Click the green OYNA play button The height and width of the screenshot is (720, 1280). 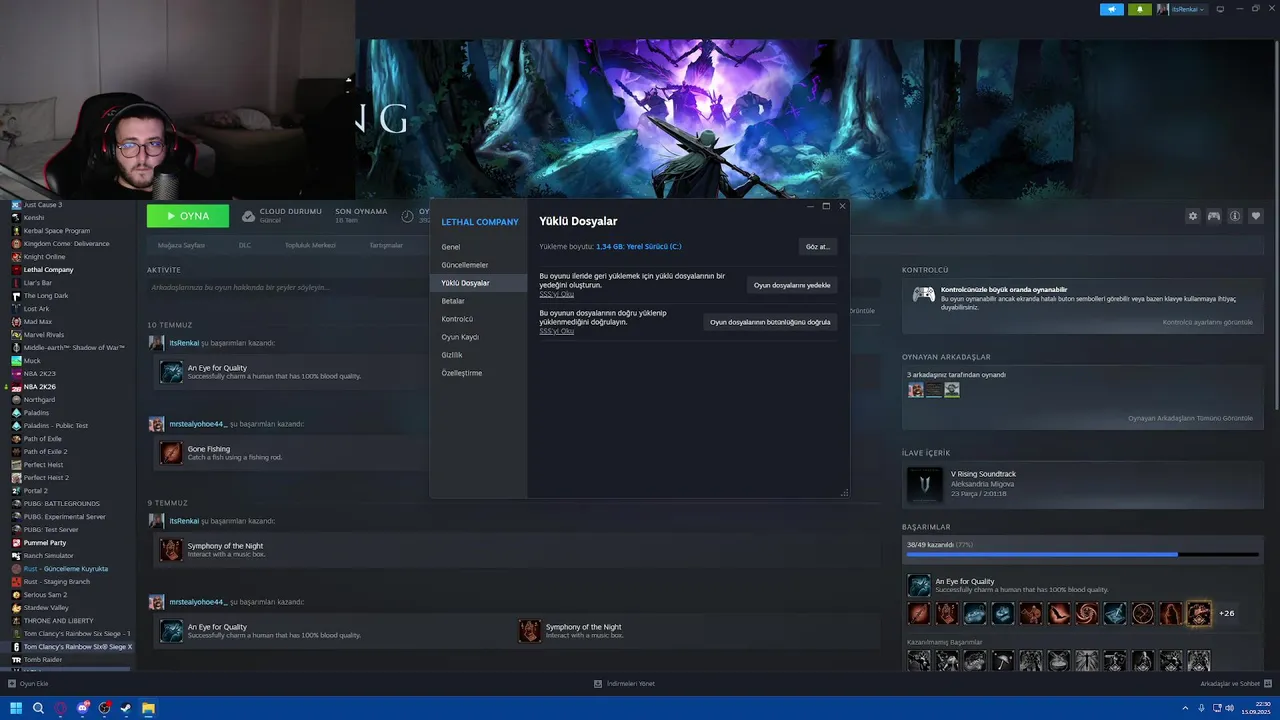pos(188,216)
